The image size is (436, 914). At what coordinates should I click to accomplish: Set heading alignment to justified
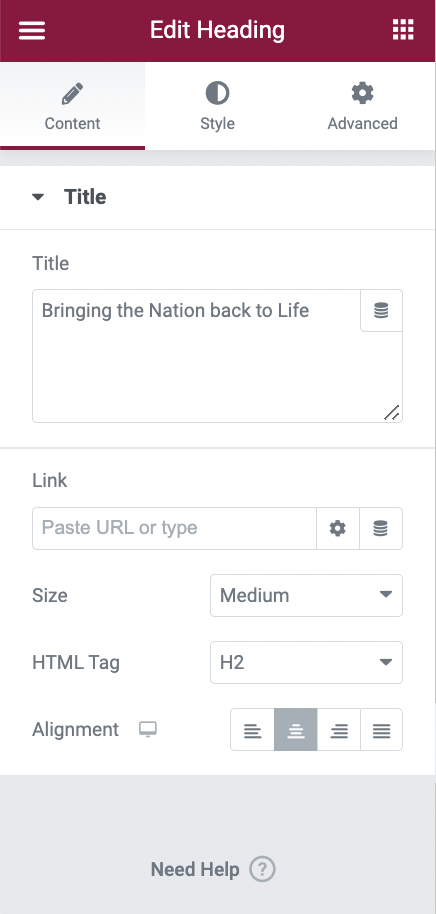(381, 730)
